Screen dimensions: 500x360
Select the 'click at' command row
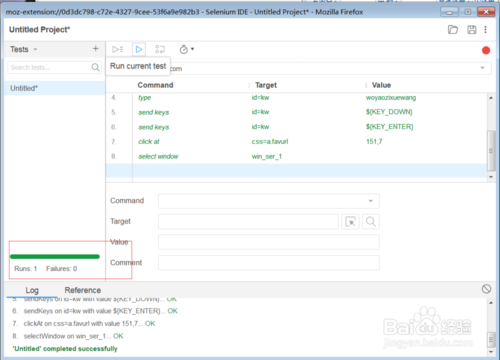(297, 142)
